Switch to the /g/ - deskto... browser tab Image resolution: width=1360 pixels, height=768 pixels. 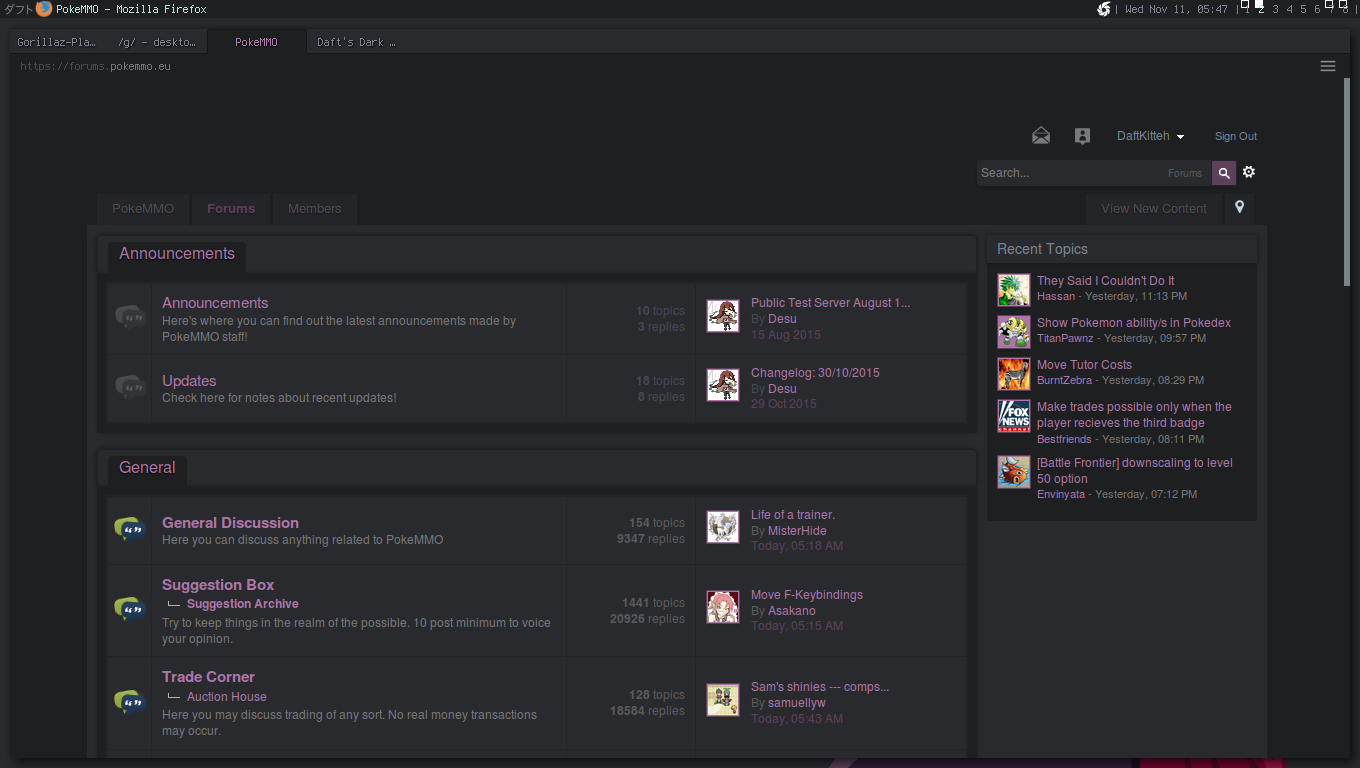click(x=157, y=42)
